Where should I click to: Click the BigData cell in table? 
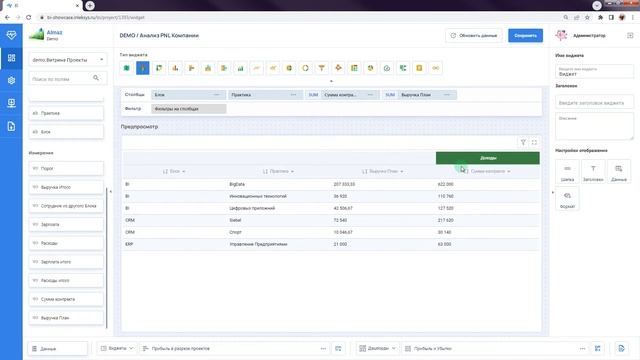click(237, 184)
